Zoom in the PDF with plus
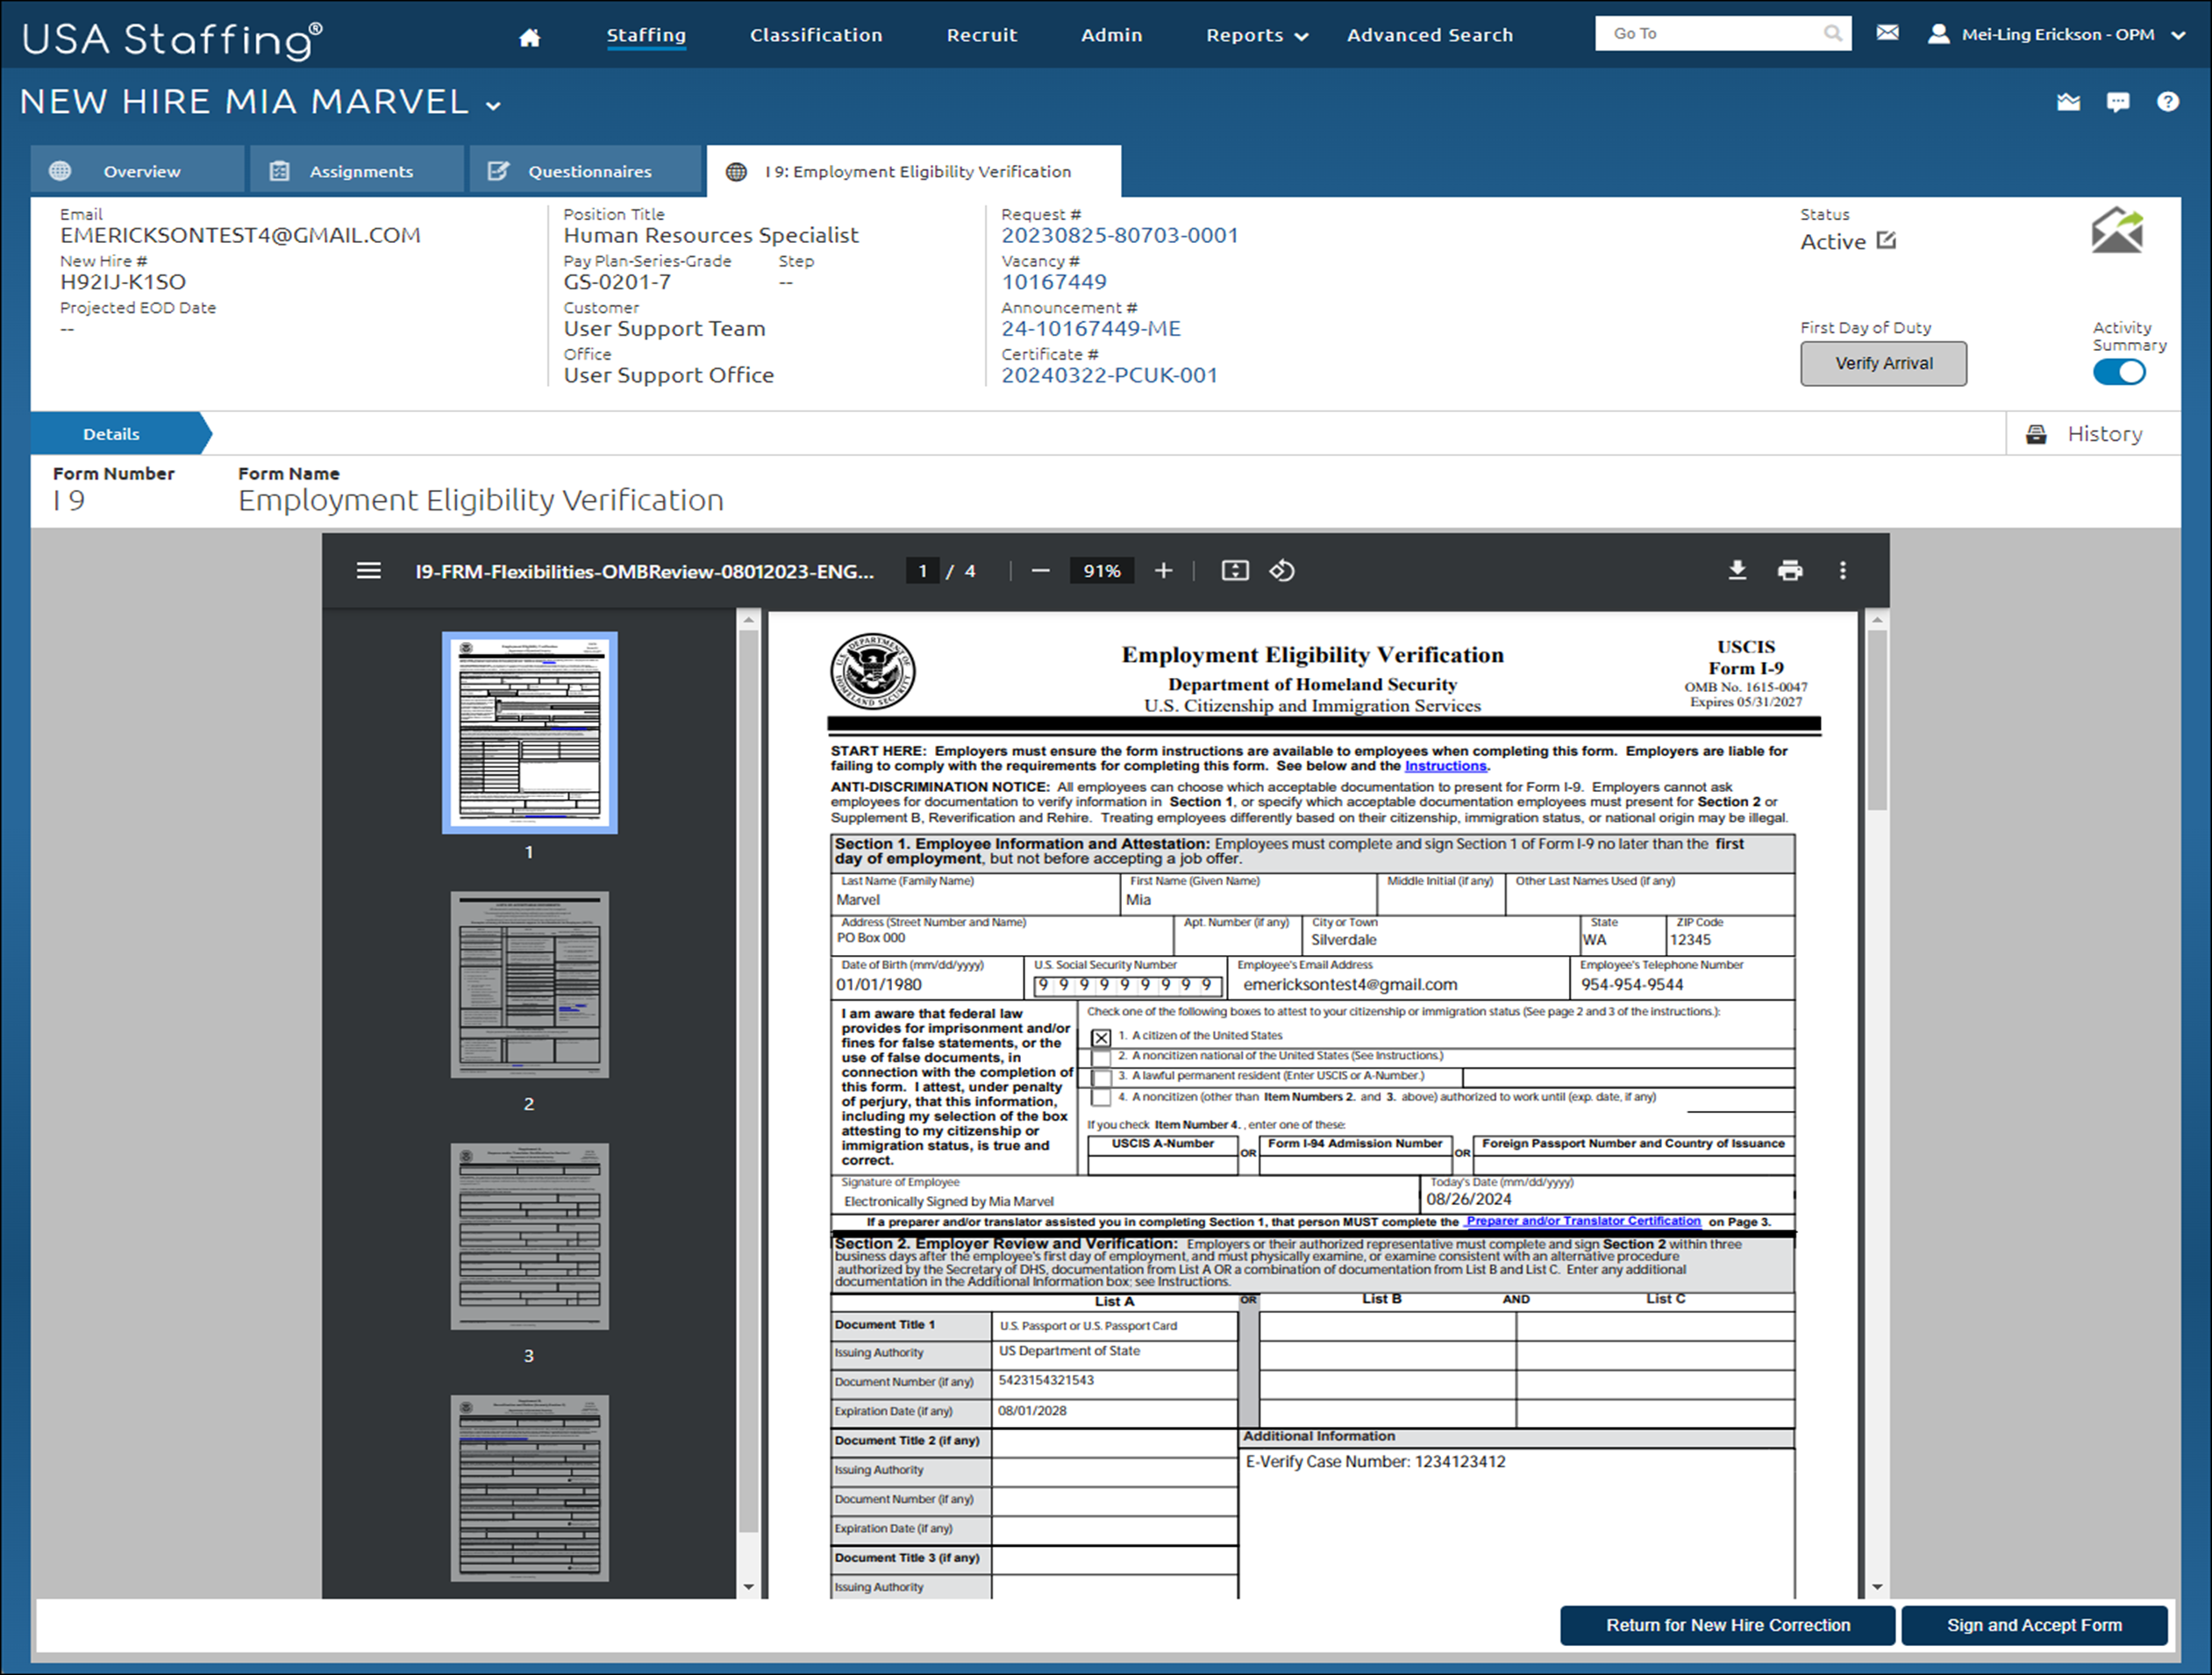 [1163, 571]
